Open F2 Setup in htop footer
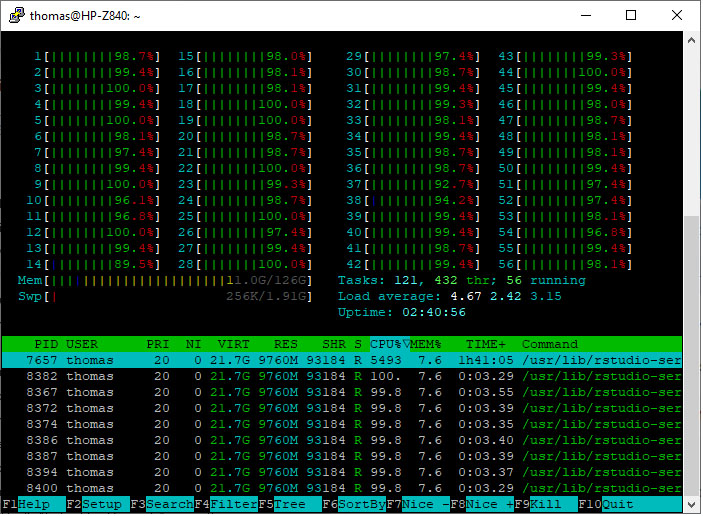Image resolution: width=703 pixels, height=516 pixels. [x=101, y=504]
